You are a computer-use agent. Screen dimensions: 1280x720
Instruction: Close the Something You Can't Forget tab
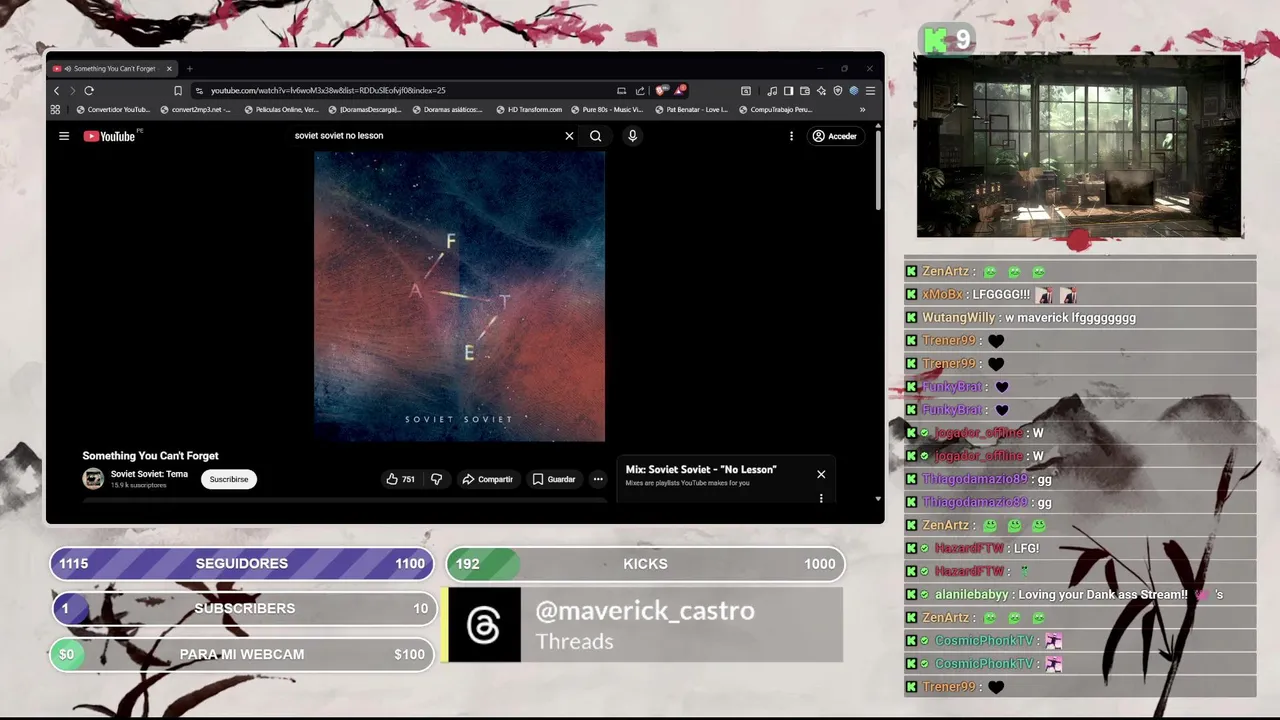coord(169,69)
